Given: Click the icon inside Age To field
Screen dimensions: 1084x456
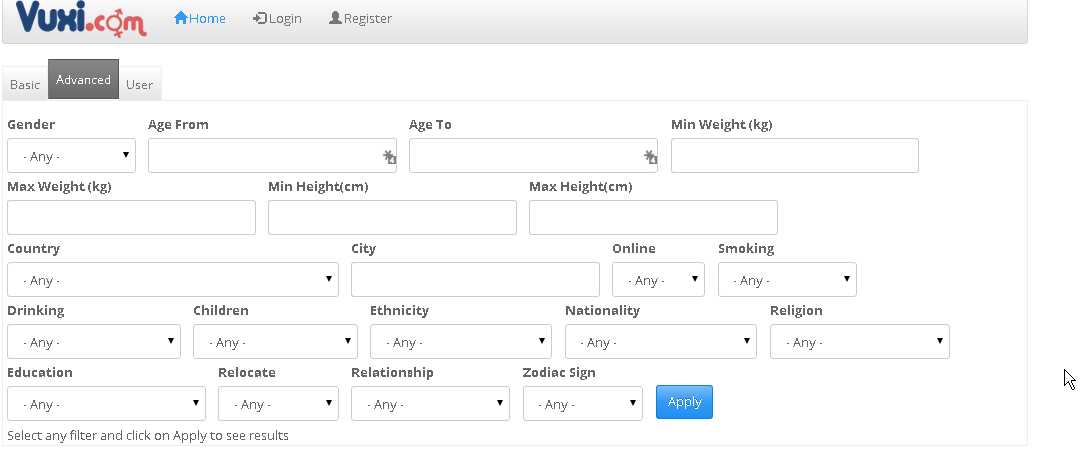Looking at the screenshot, I should pyautogui.click(x=650, y=157).
